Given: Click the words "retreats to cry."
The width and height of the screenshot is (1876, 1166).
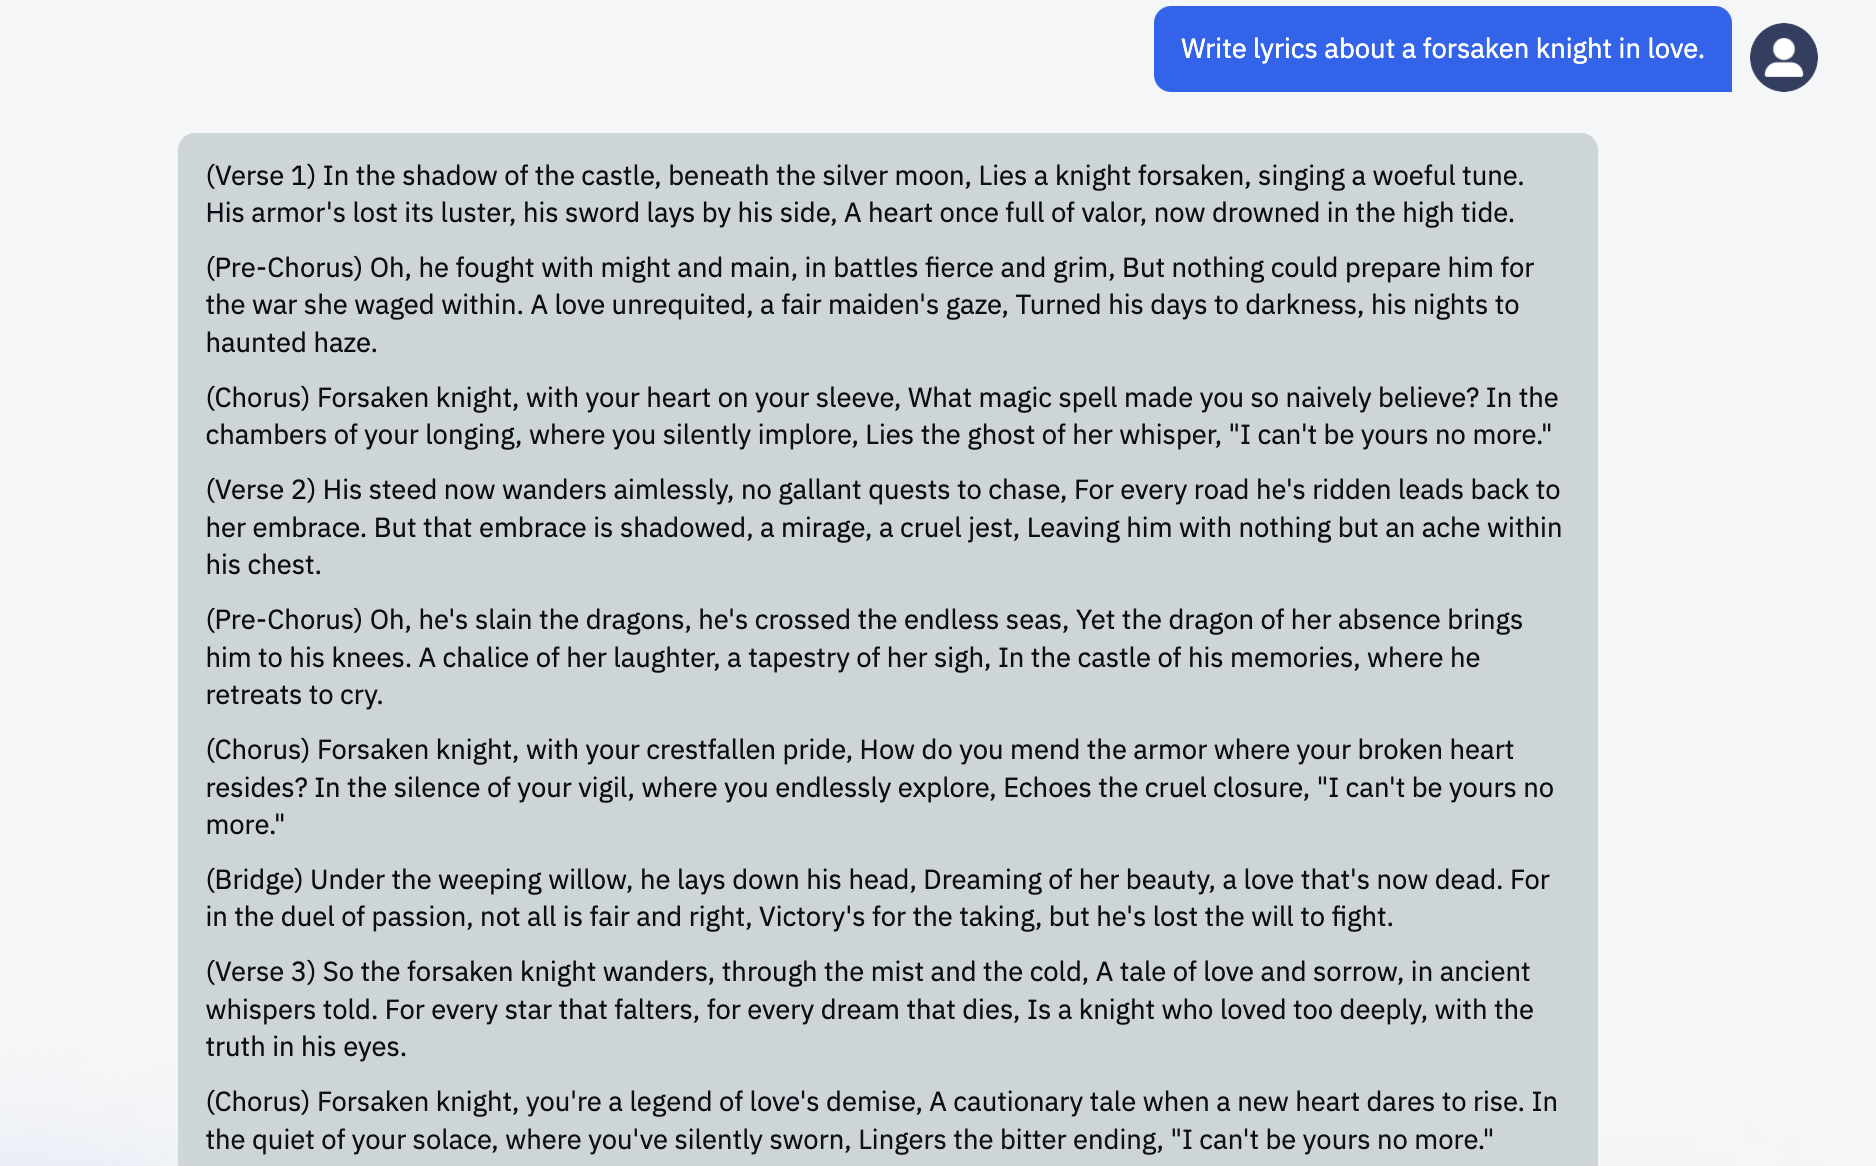Looking at the screenshot, I should [294, 695].
